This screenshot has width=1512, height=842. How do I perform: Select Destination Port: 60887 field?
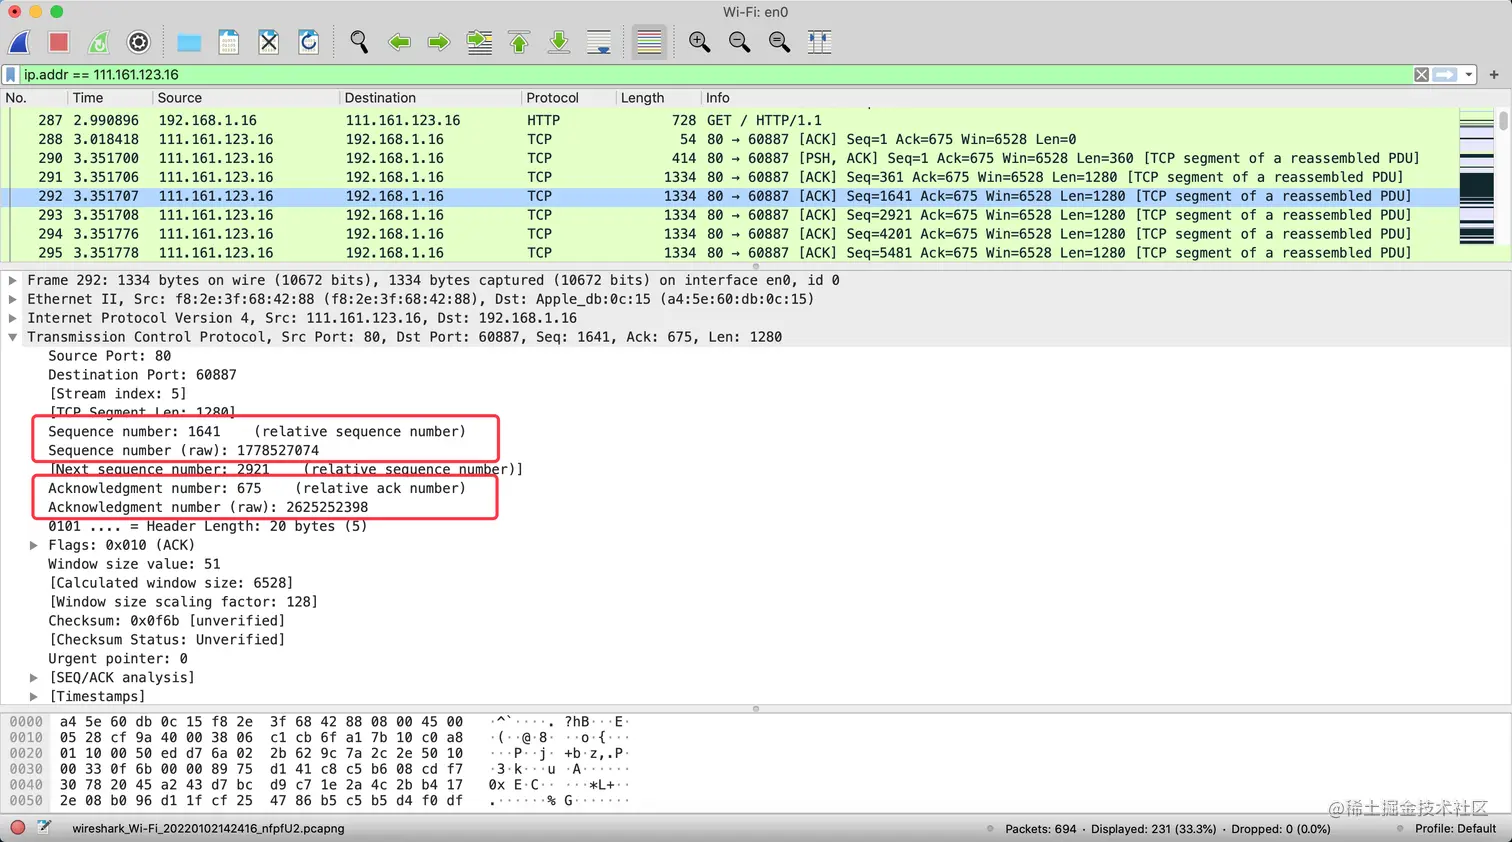(x=142, y=375)
